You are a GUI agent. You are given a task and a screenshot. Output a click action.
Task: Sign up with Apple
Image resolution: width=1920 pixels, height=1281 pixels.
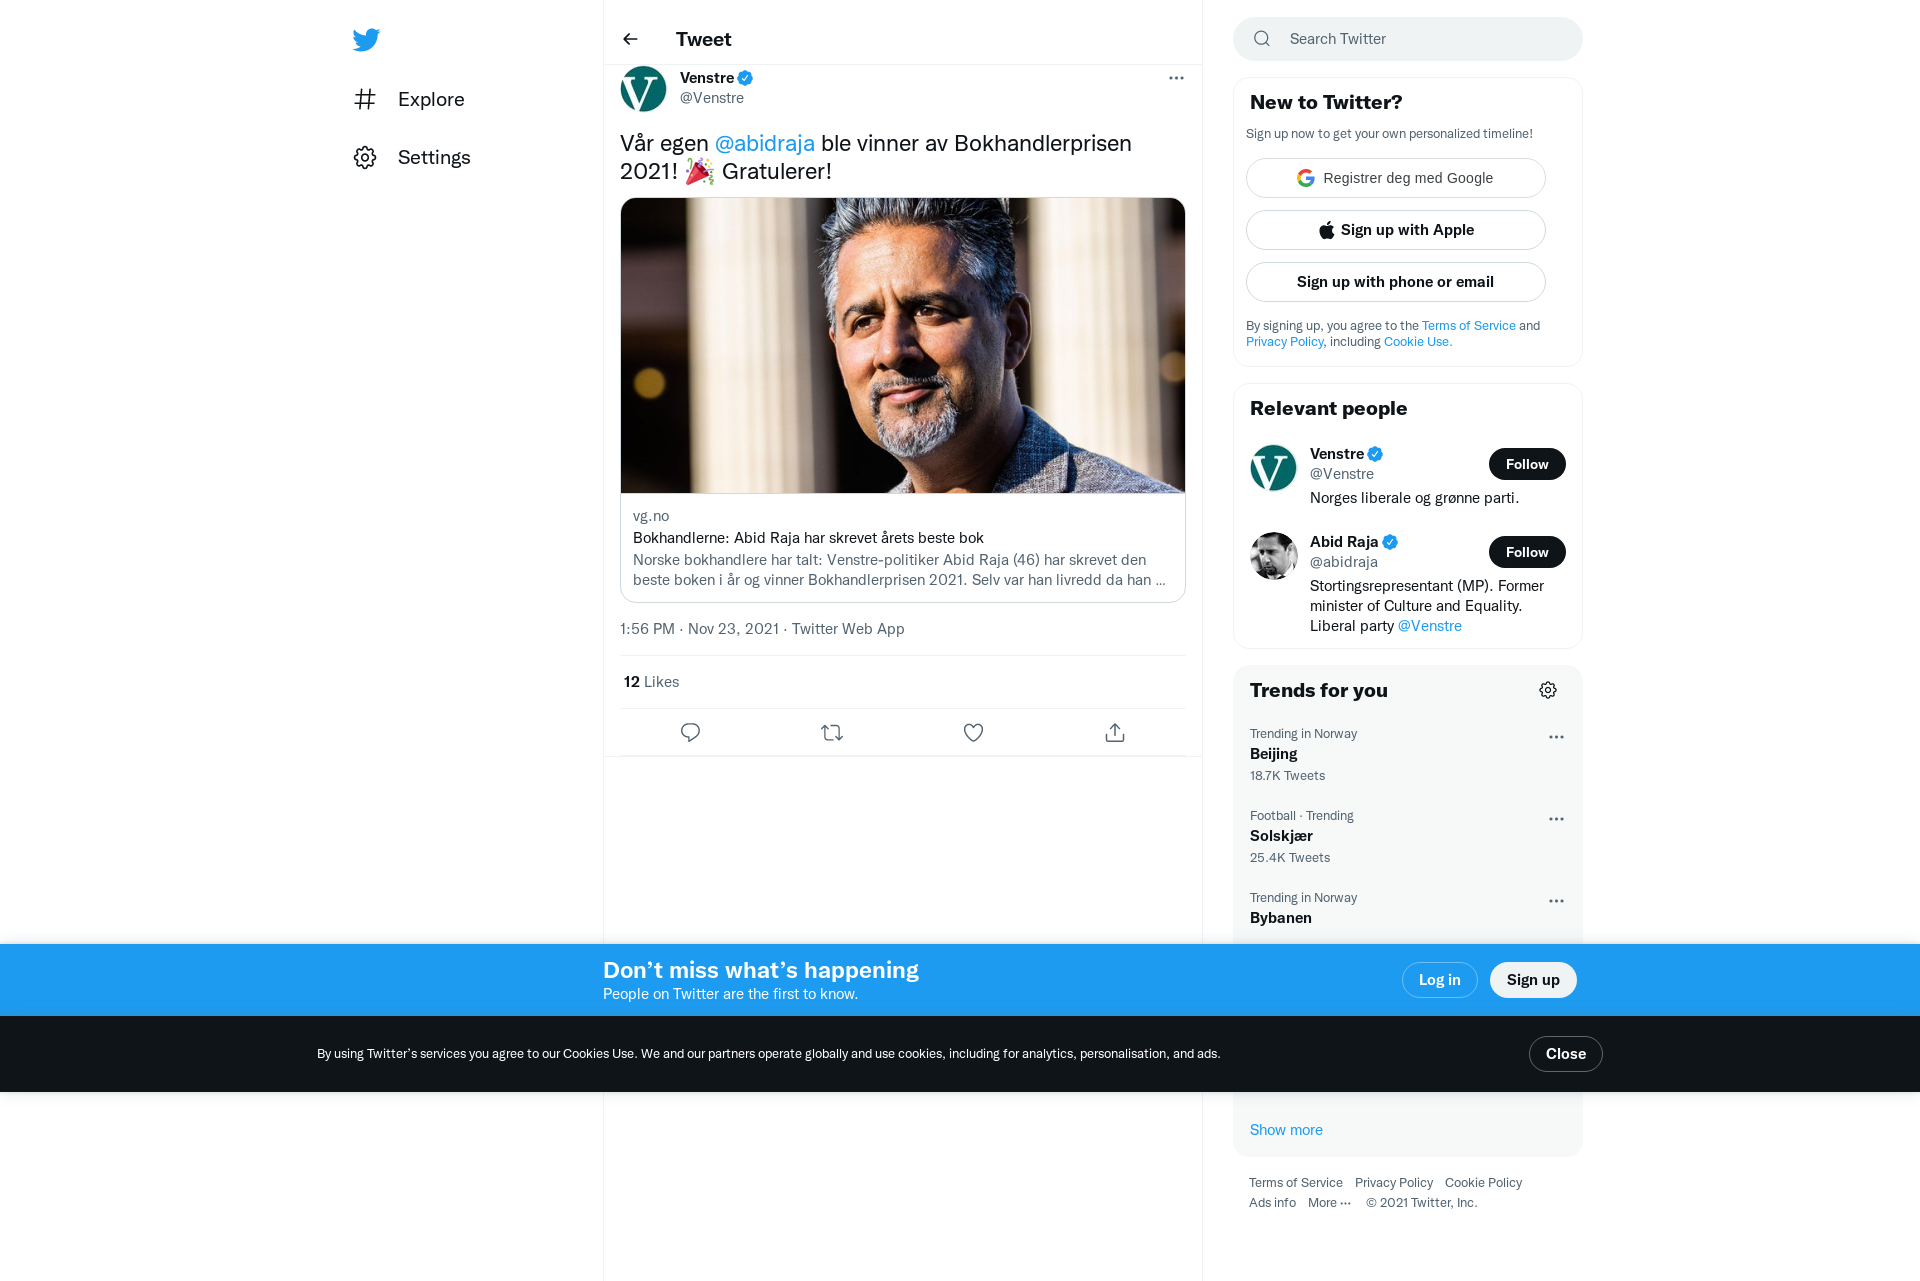click(x=1396, y=230)
